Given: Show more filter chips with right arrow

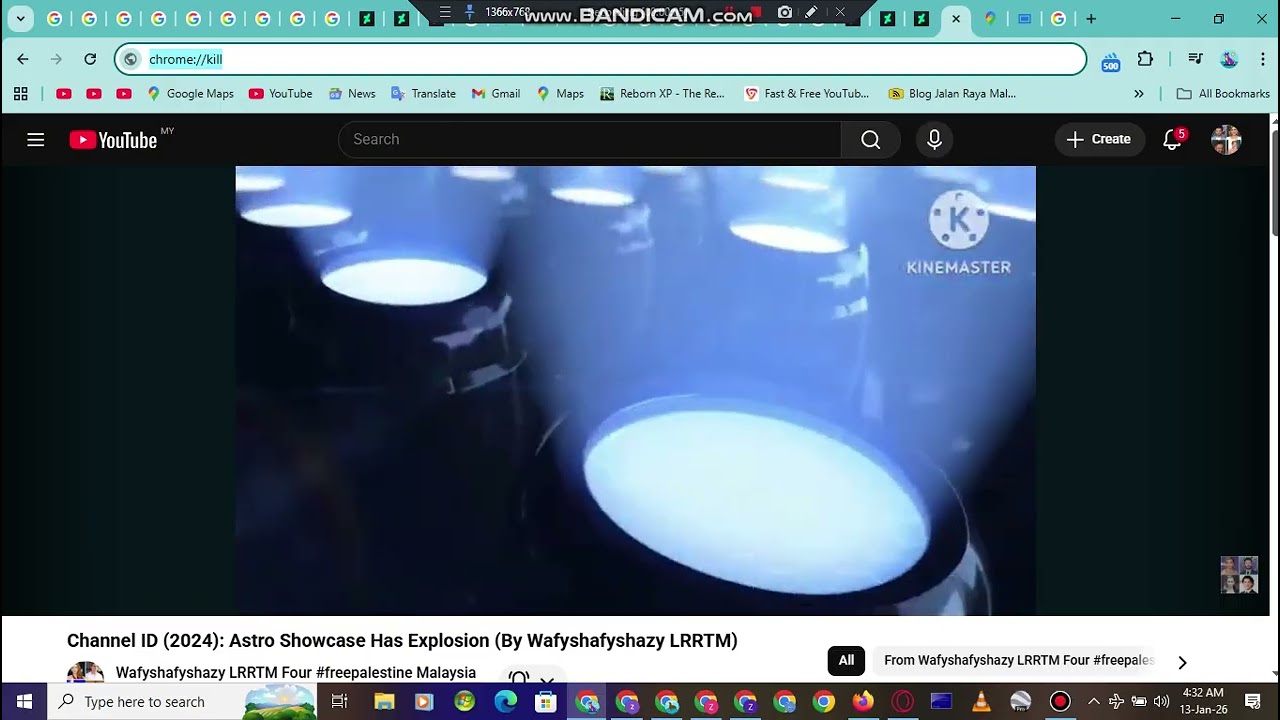Looking at the screenshot, I should (x=1182, y=662).
